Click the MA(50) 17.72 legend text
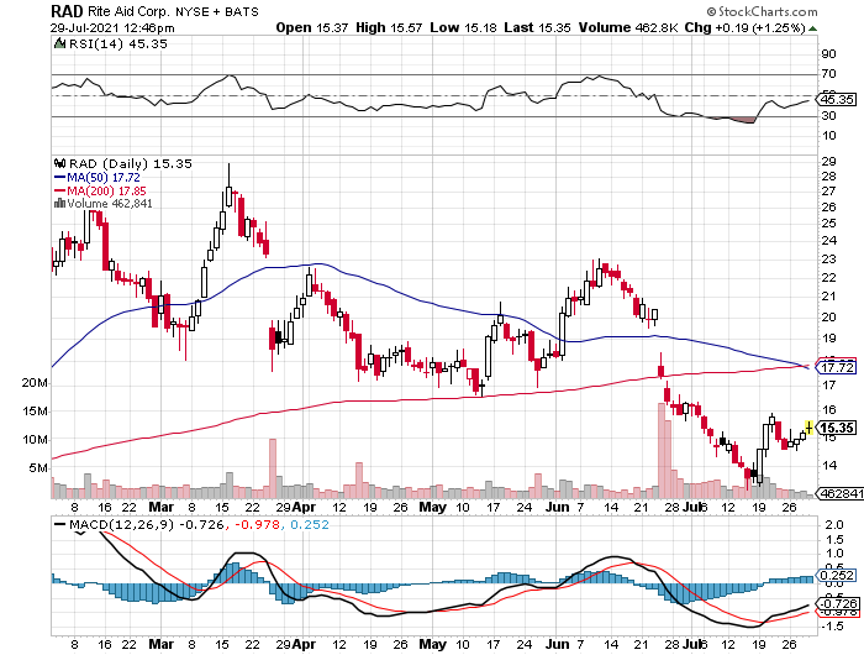 (x=104, y=177)
